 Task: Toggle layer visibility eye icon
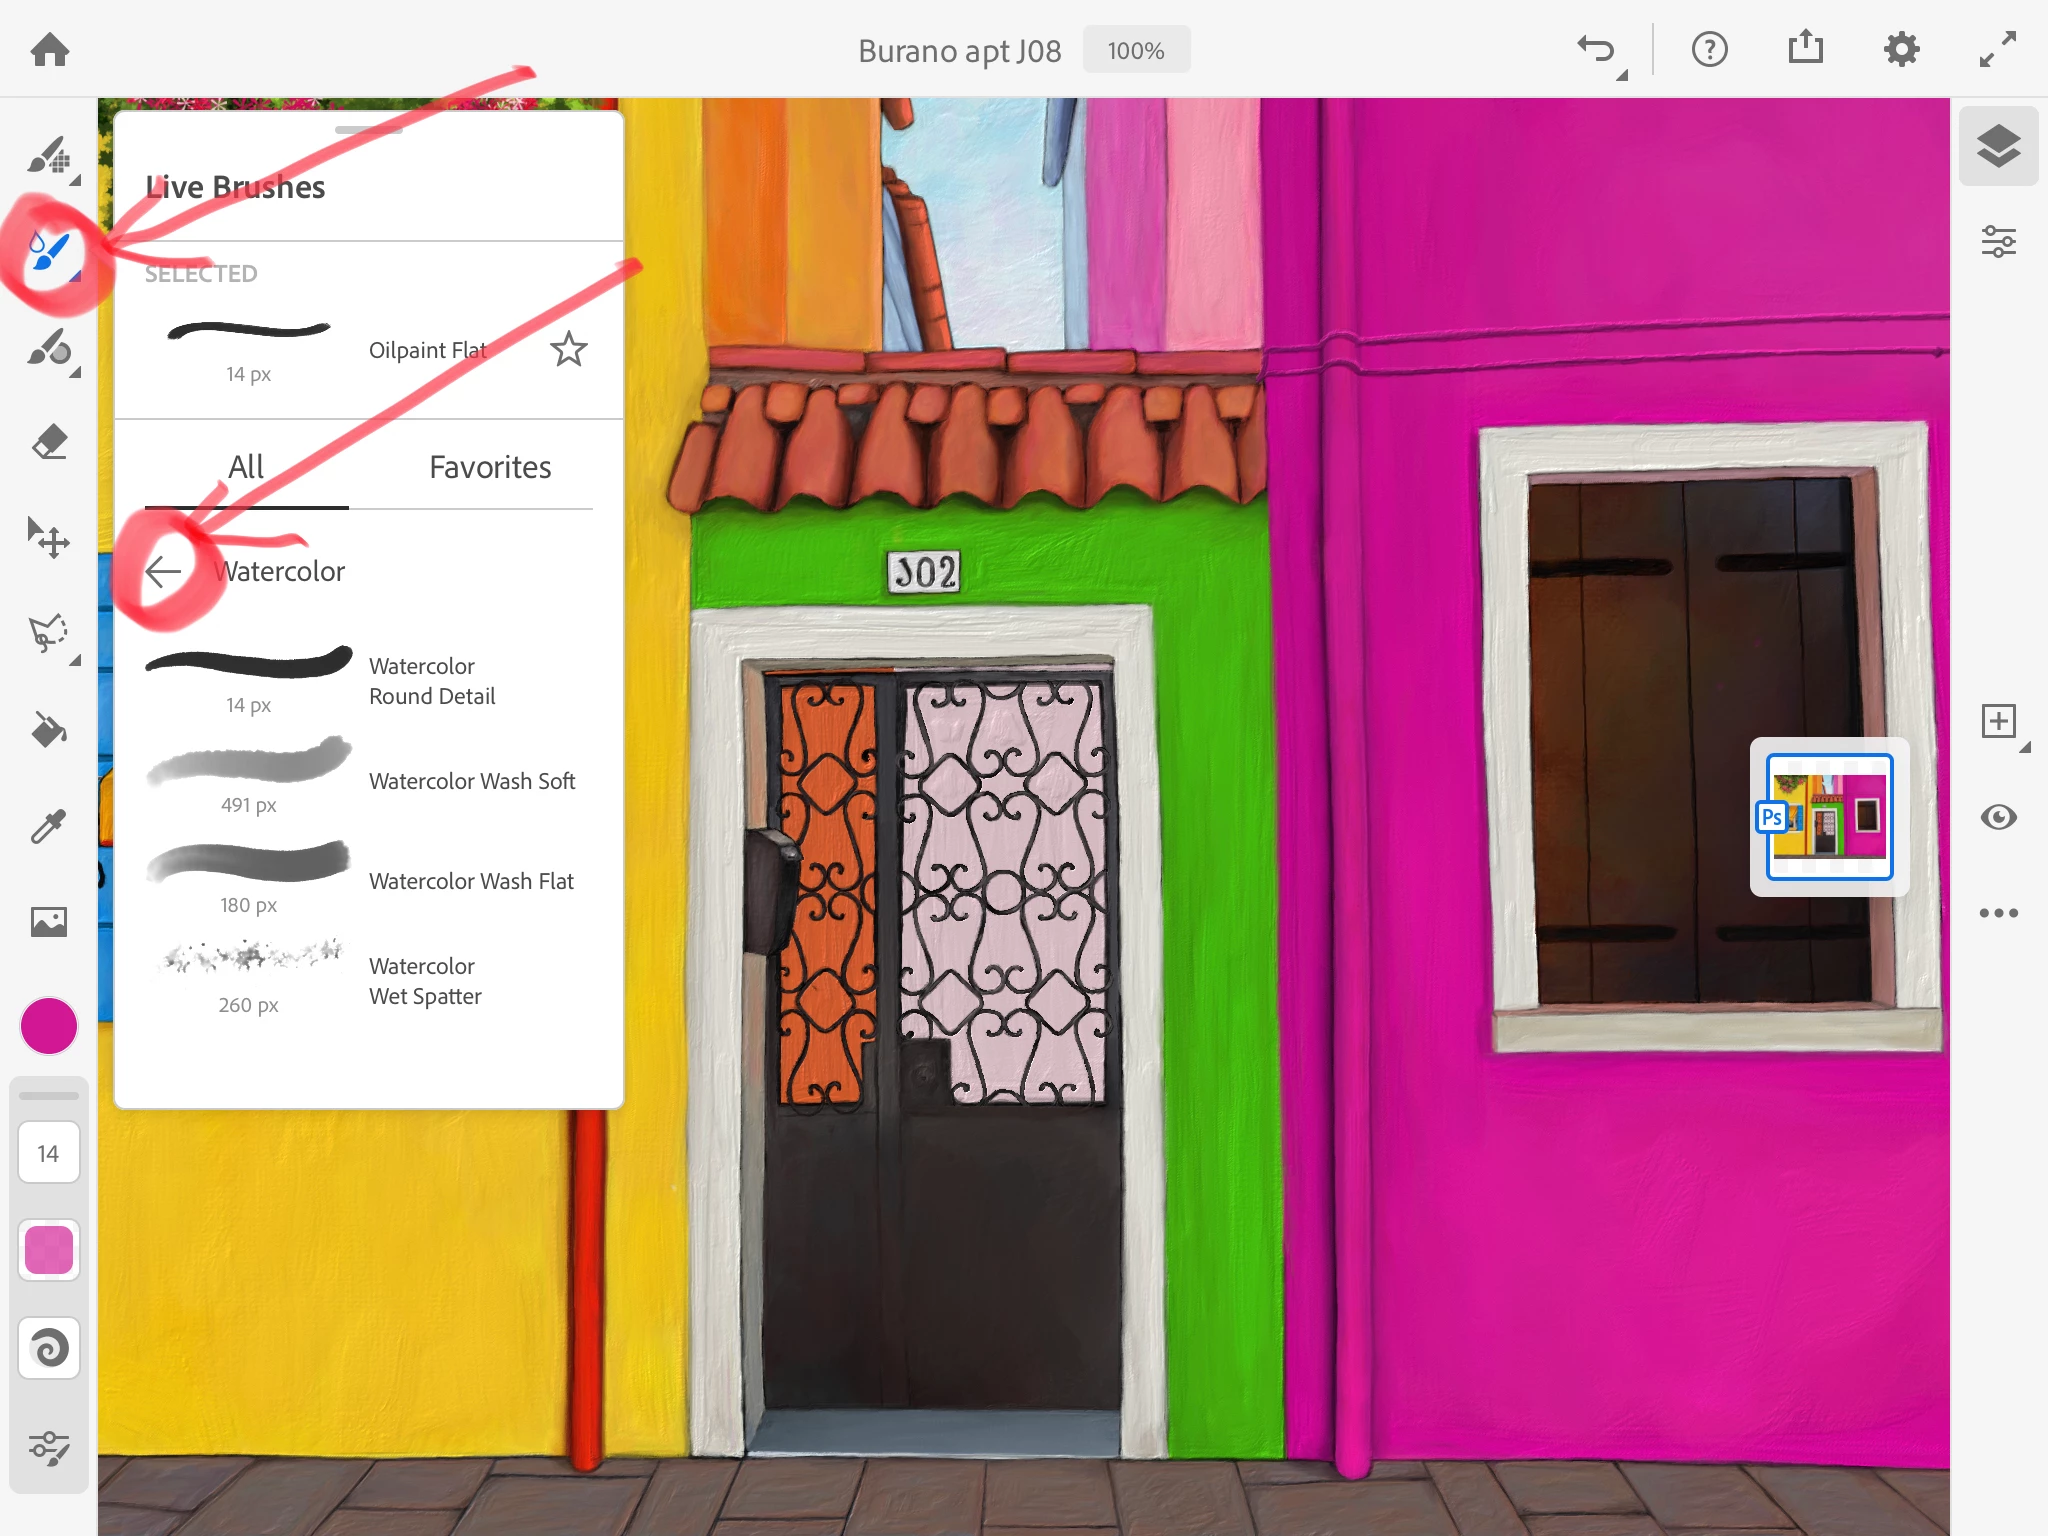1998,817
